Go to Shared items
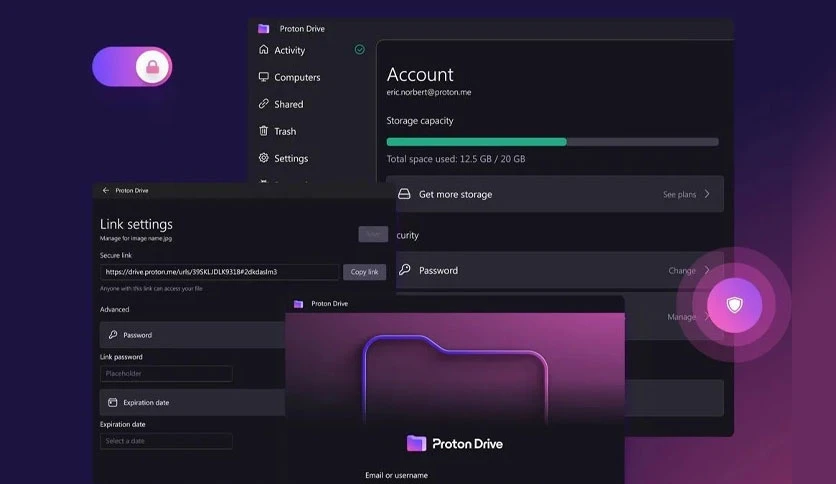836x484 pixels. [288, 104]
